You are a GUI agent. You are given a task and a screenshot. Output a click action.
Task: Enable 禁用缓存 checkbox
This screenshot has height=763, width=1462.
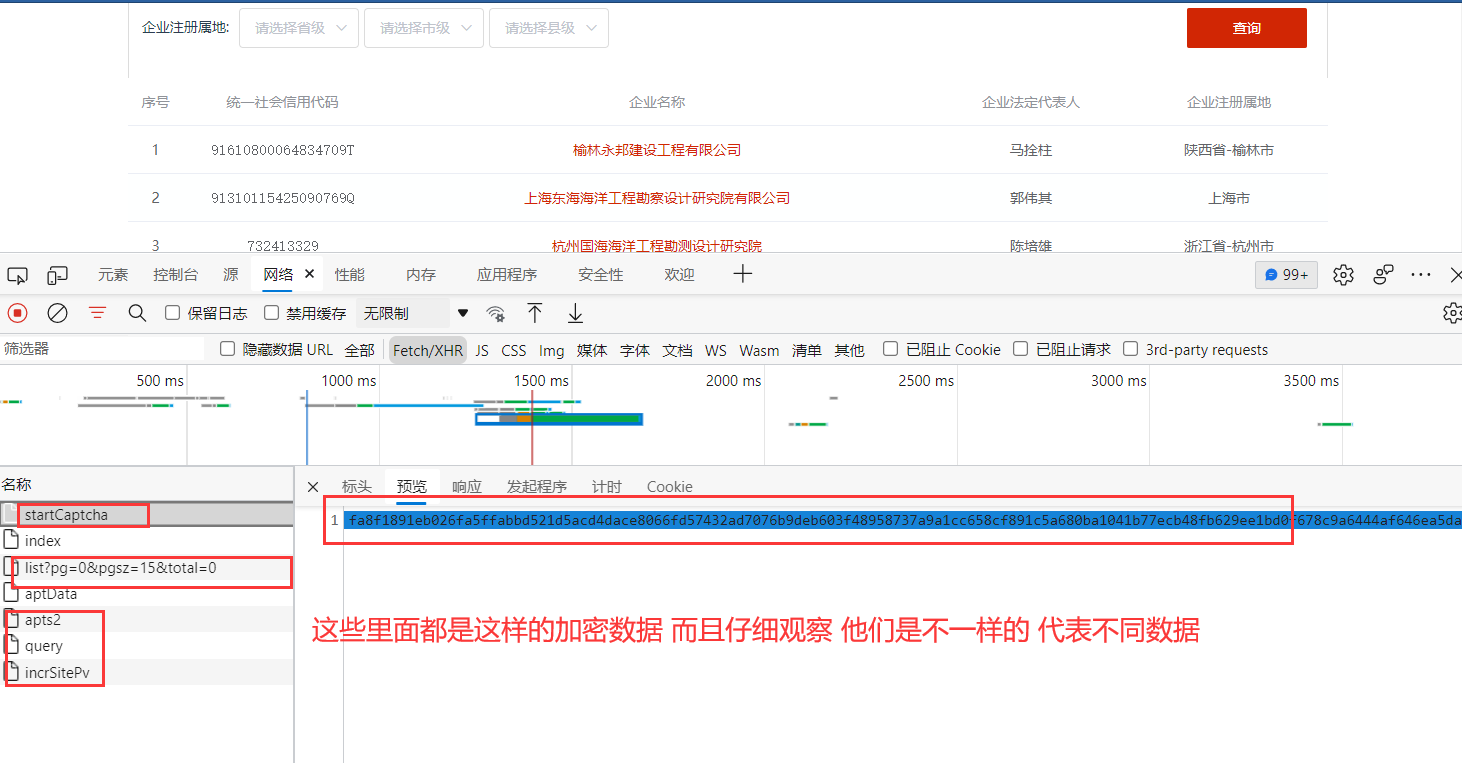coord(271,313)
